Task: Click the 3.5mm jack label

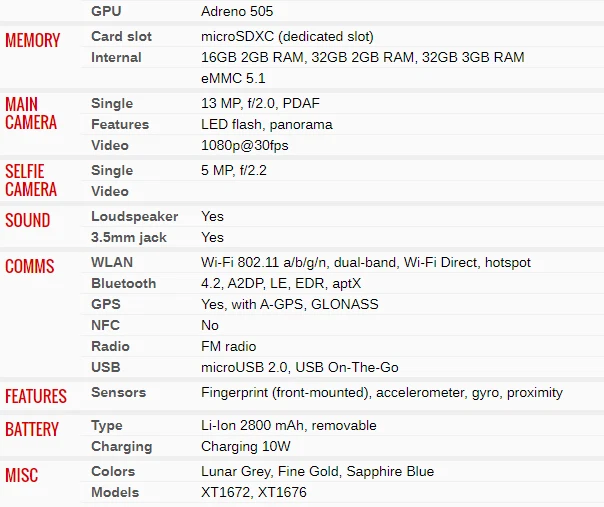Action: click(x=130, y=238)
